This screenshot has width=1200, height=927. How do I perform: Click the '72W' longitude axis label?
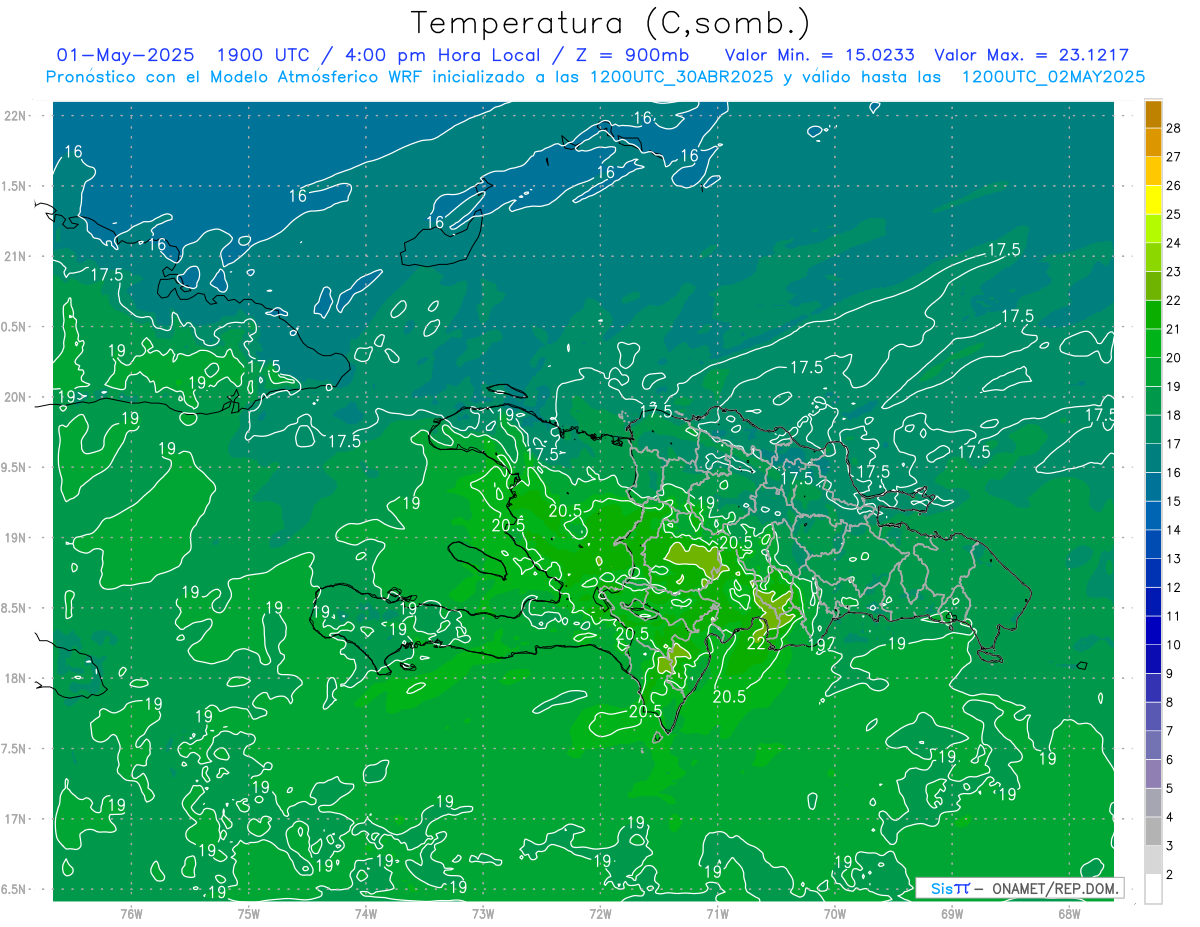pyautogui.click(x=600, y=914)
